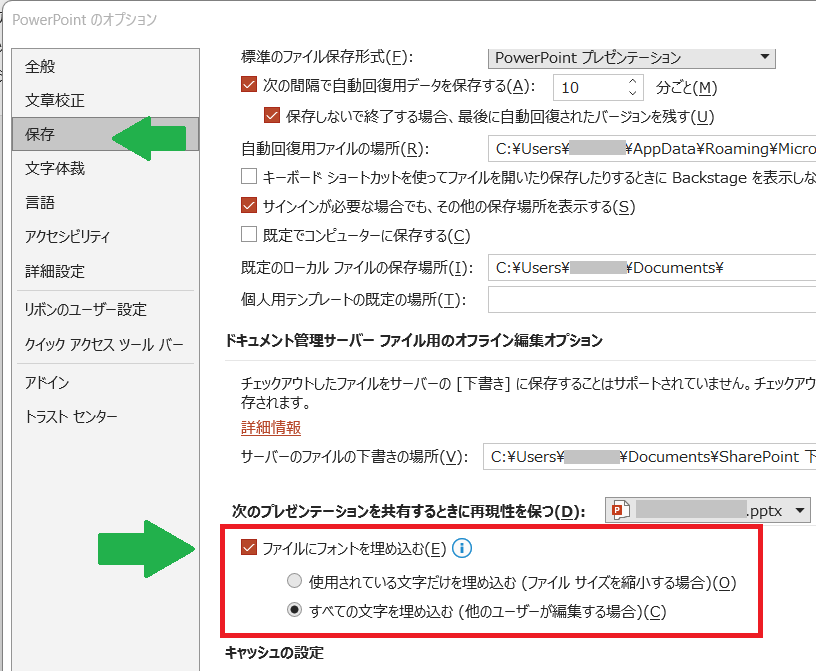Viewport: 816px width, 671px height.
Task: Open クイック アクセス ツール バー category
Action: pos(104,344)
